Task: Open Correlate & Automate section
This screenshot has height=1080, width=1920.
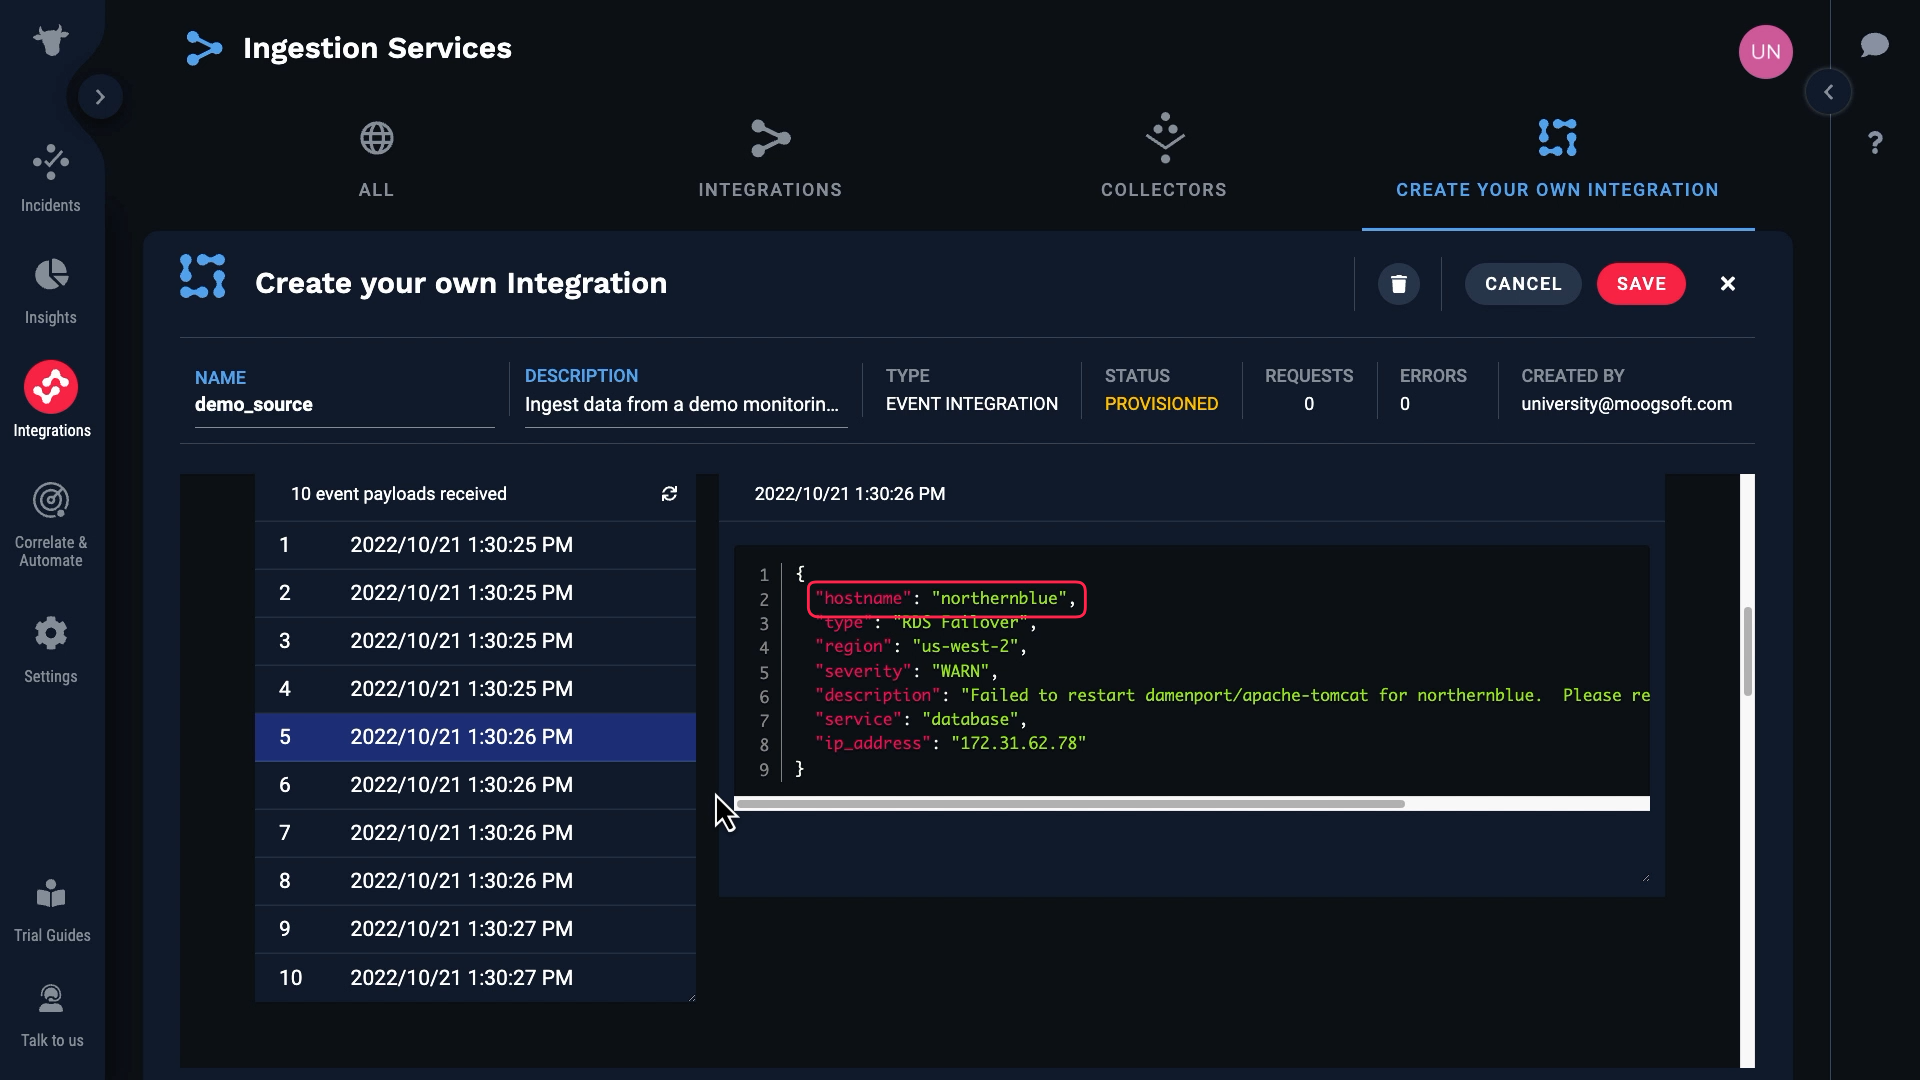Action: pos(50,501)
